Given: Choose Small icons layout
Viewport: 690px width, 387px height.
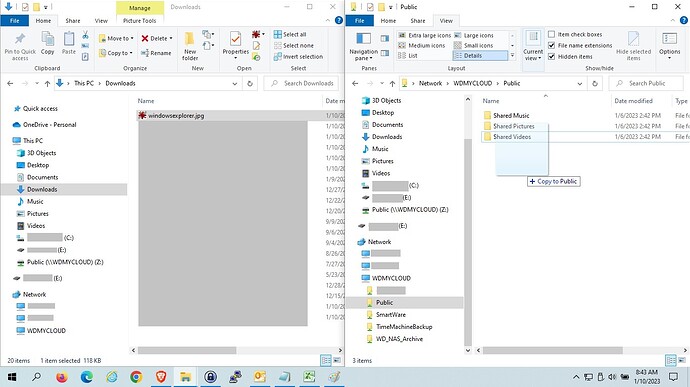Looking at the screenshot, I should pyautogui.click(x=473, y=45).
